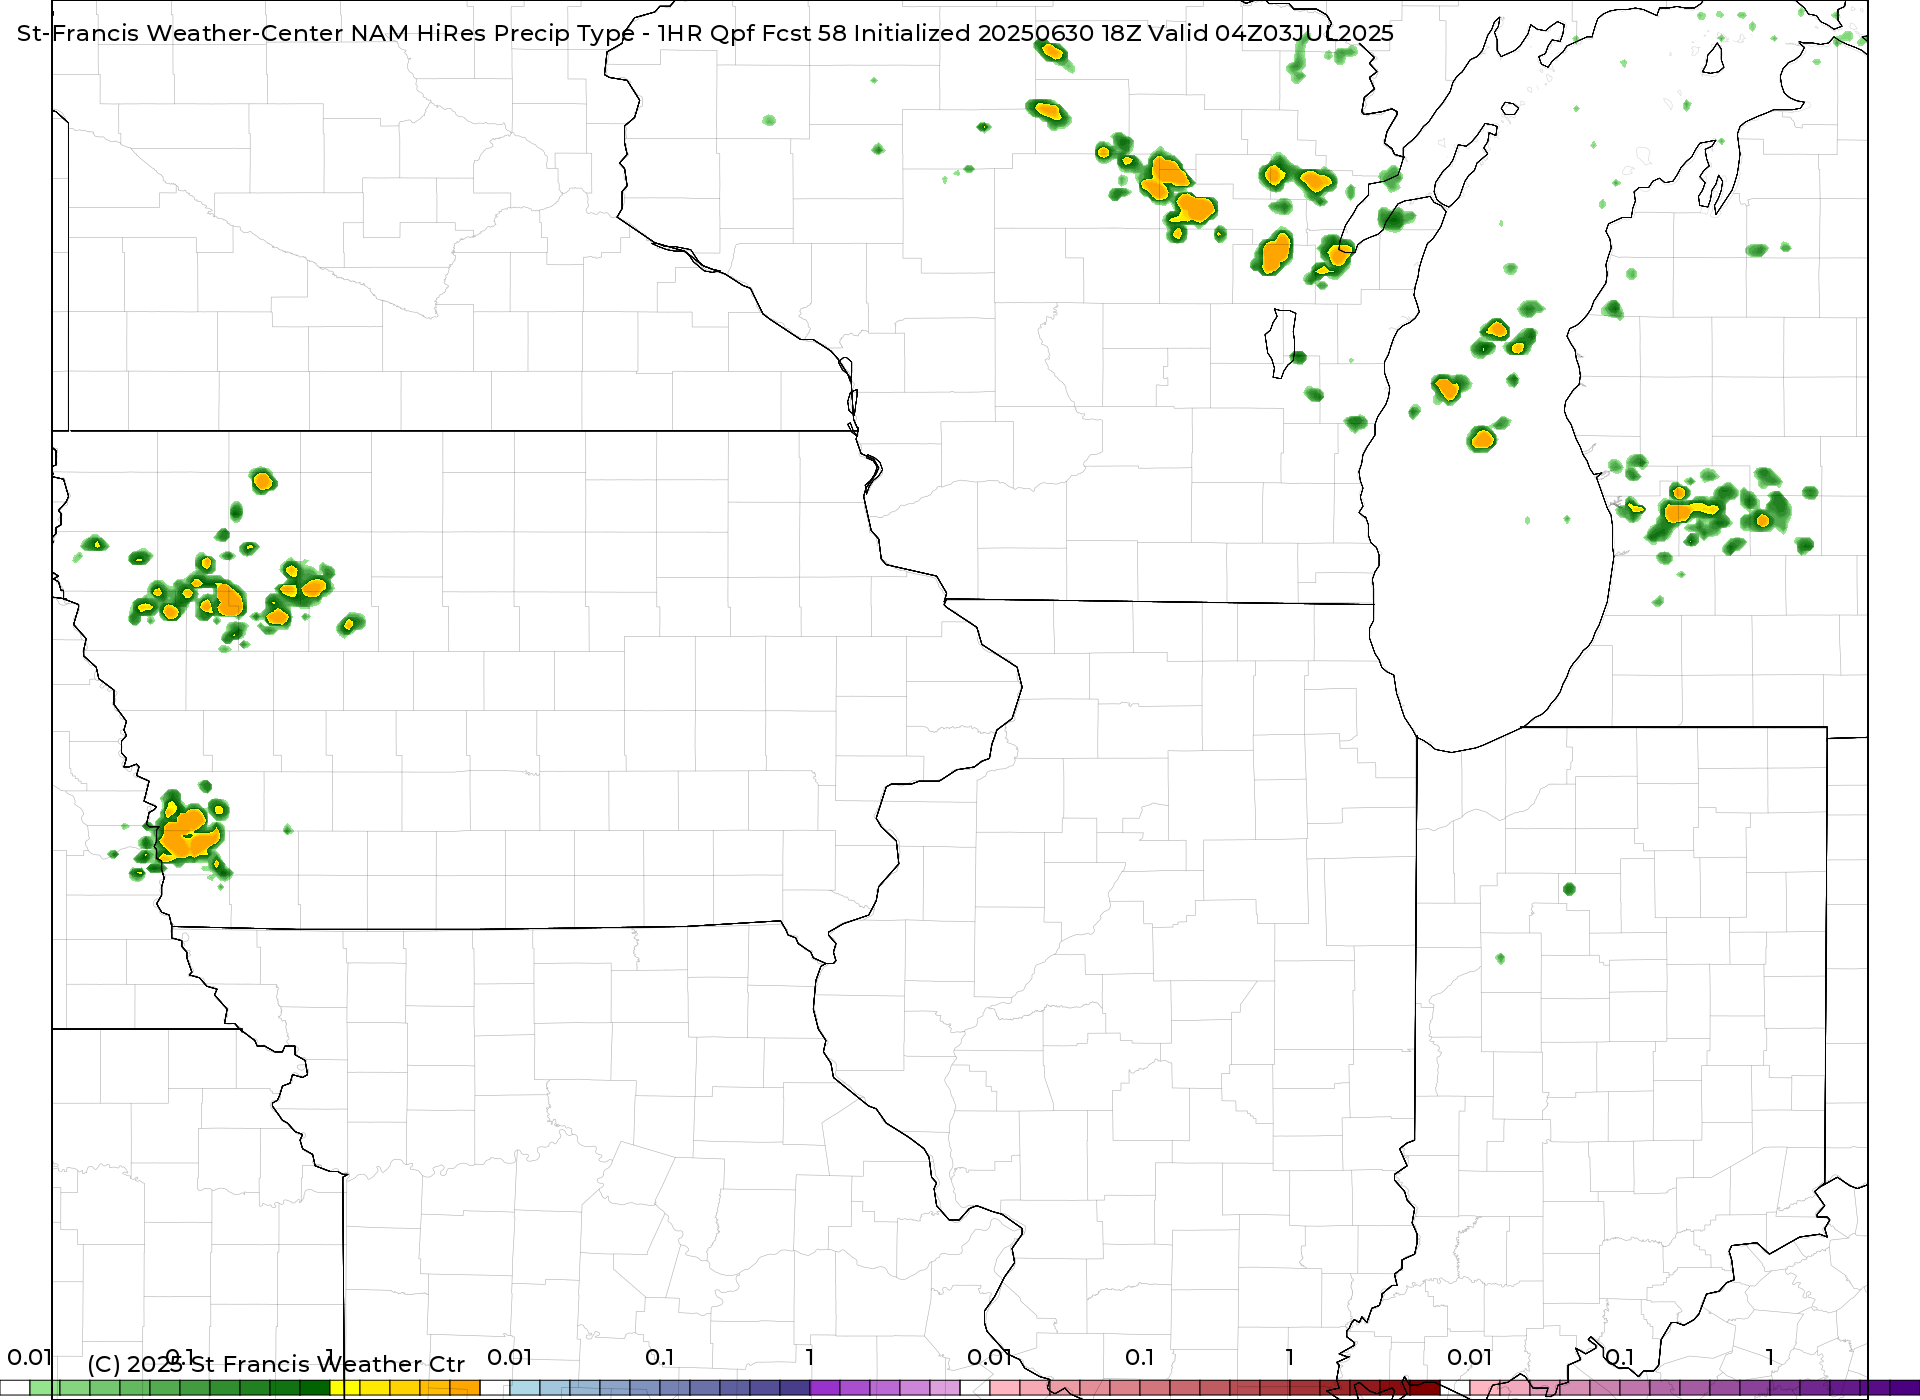Pick the orange swatch at the yellow scale's end

coord(465,1388)
